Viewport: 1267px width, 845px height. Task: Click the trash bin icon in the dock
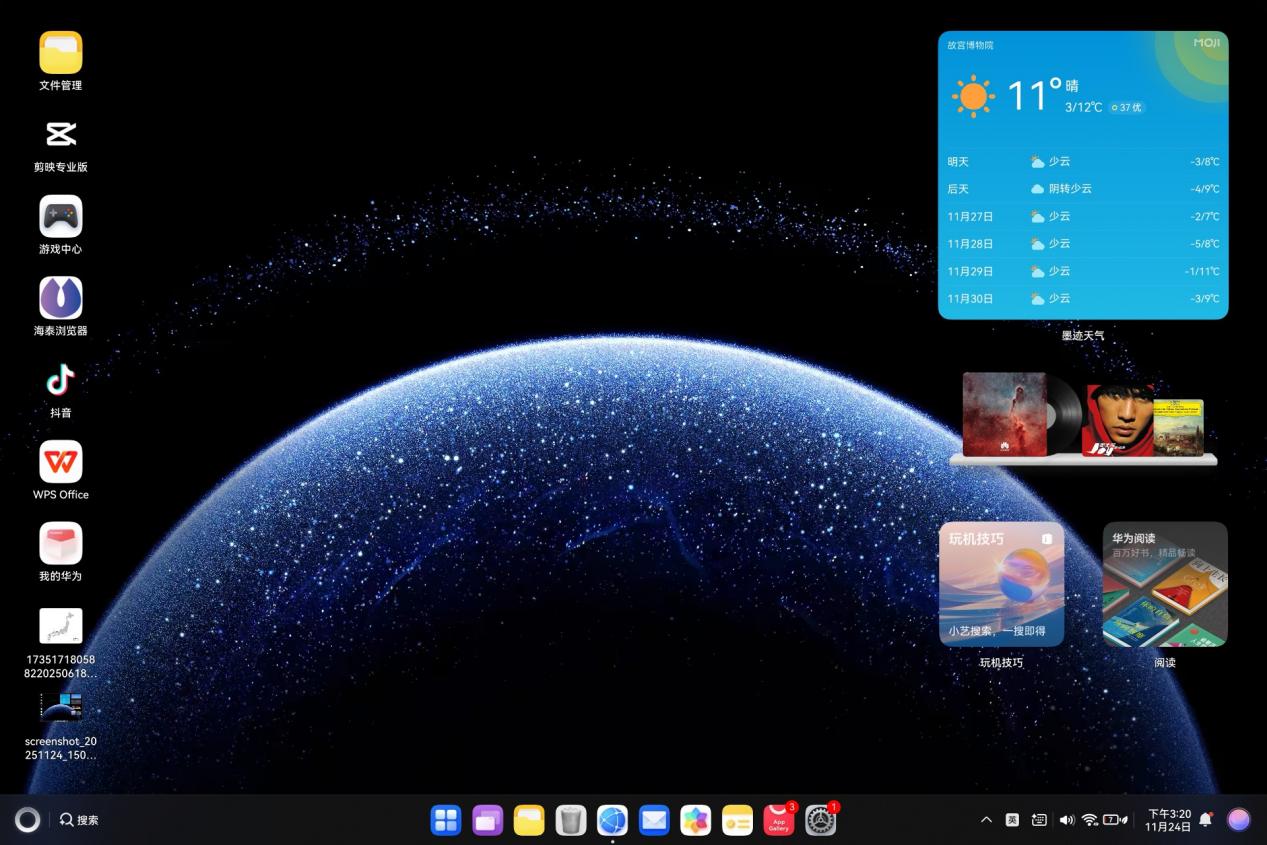(x=571, y=820)
